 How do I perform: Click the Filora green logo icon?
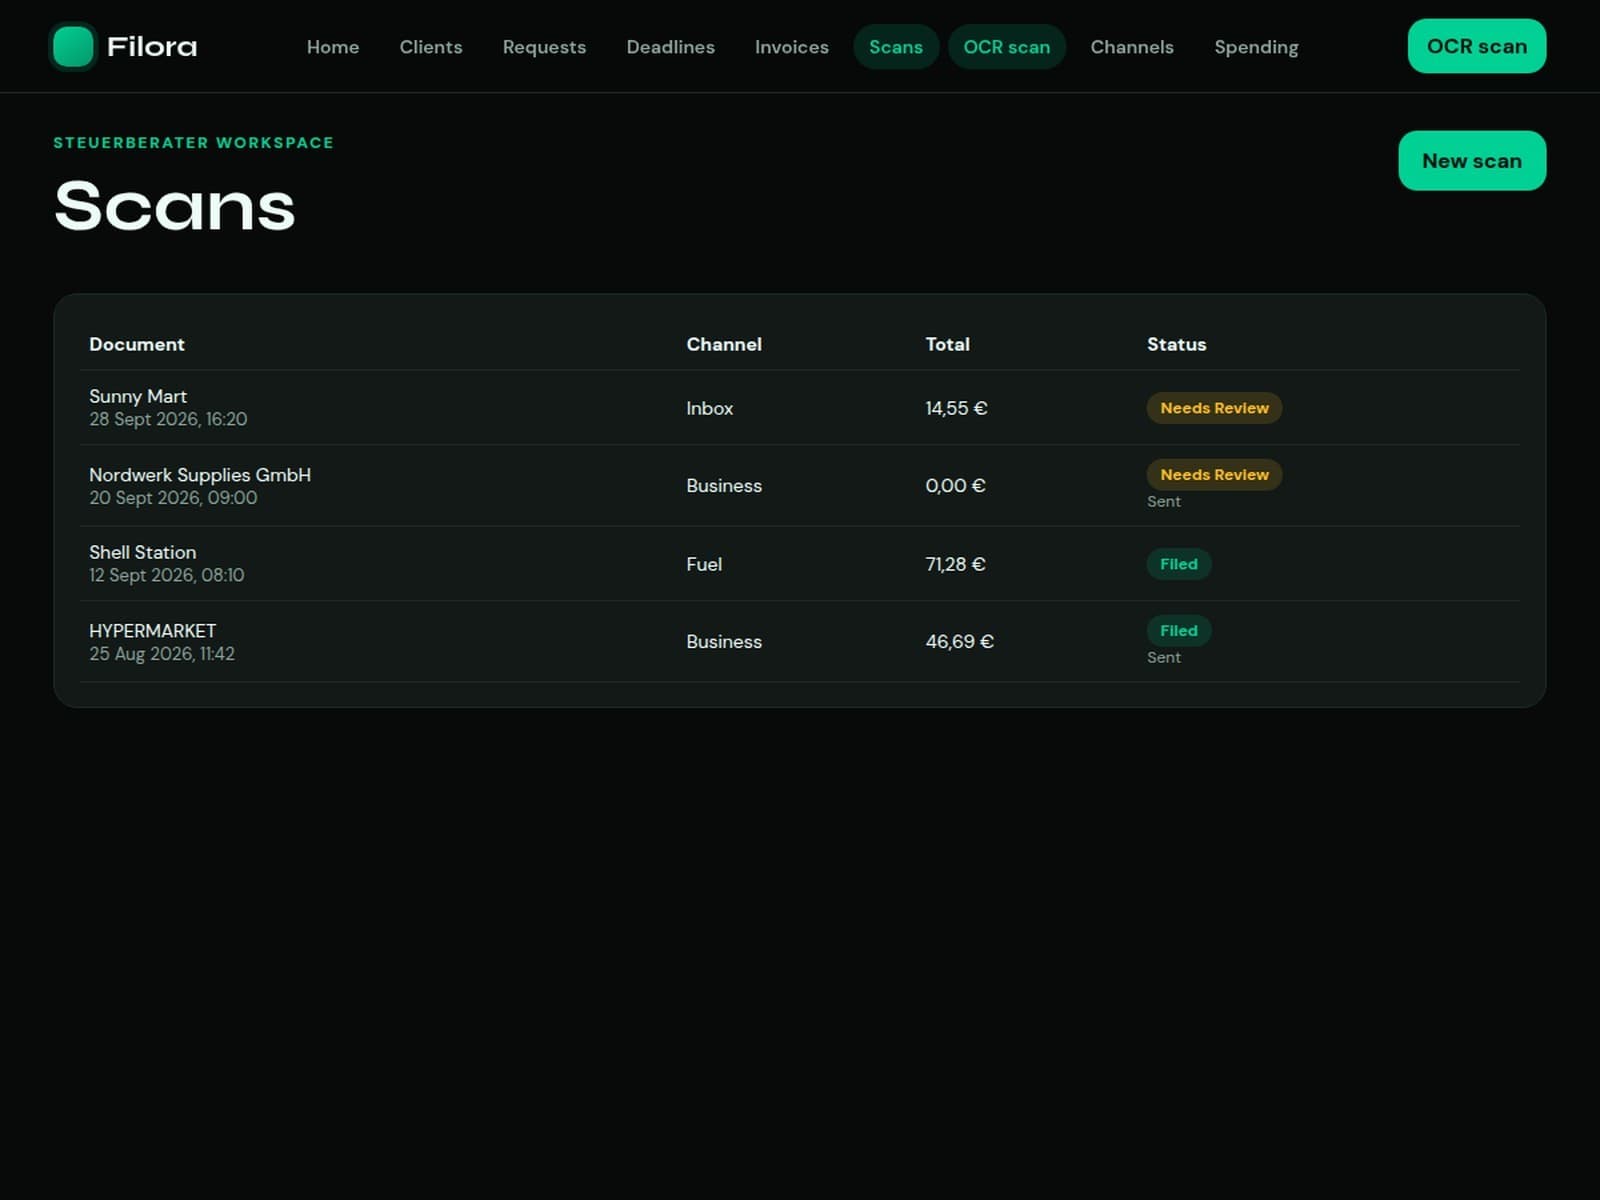click(72, 47)
